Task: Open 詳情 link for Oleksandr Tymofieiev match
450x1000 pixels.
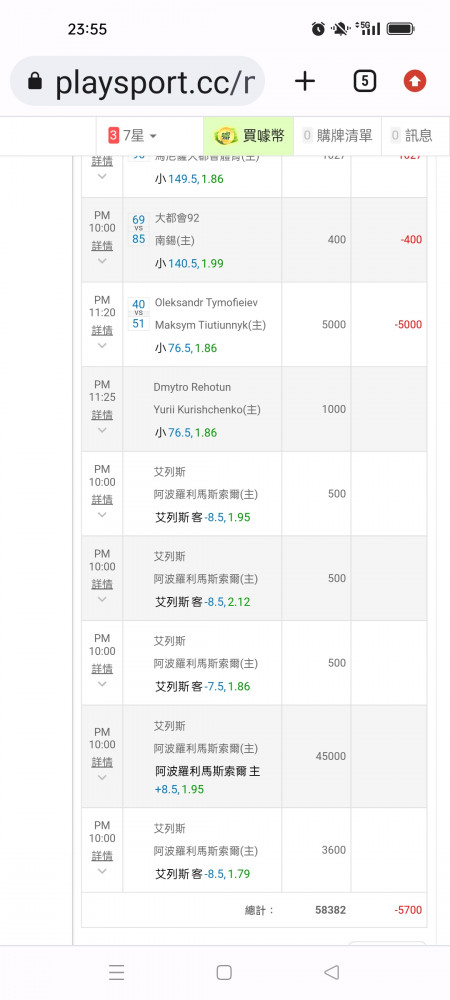Action: pyautogui.click(x=102, y=330)
